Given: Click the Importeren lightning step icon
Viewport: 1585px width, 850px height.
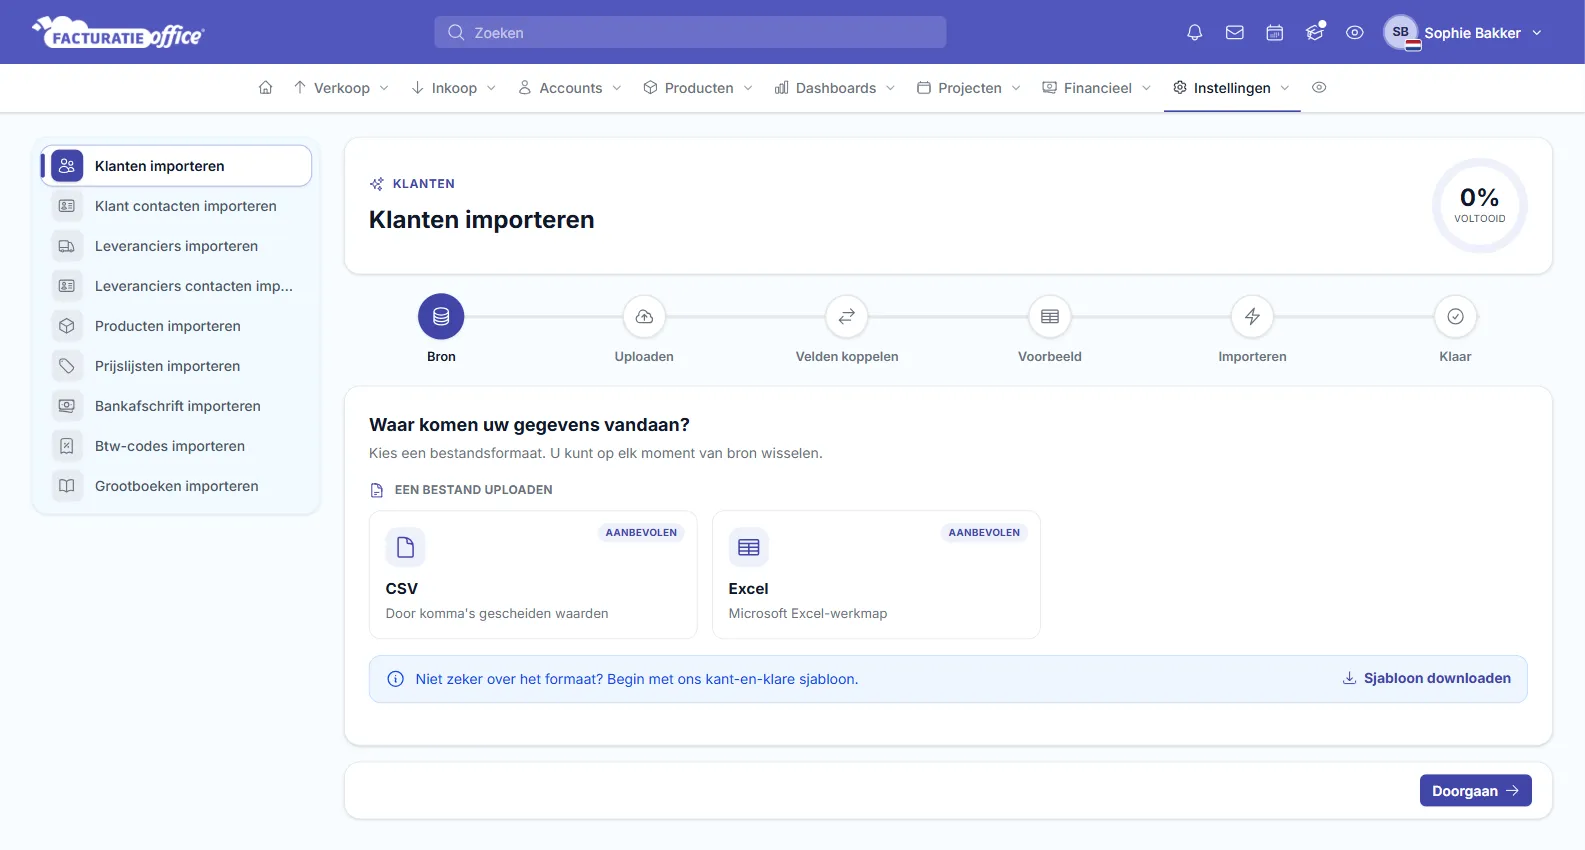Looking at the screenshot, I should [x=1252, y=316].
